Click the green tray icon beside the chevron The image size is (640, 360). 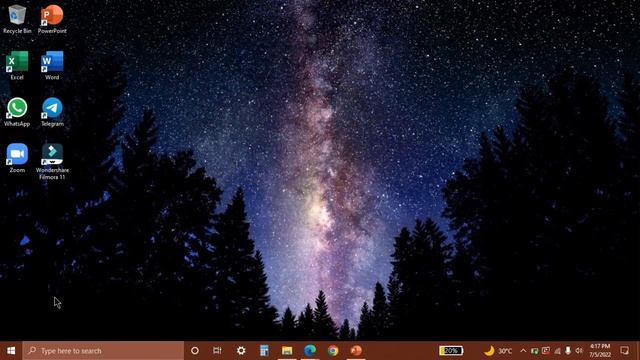click(x=535, y=351)
